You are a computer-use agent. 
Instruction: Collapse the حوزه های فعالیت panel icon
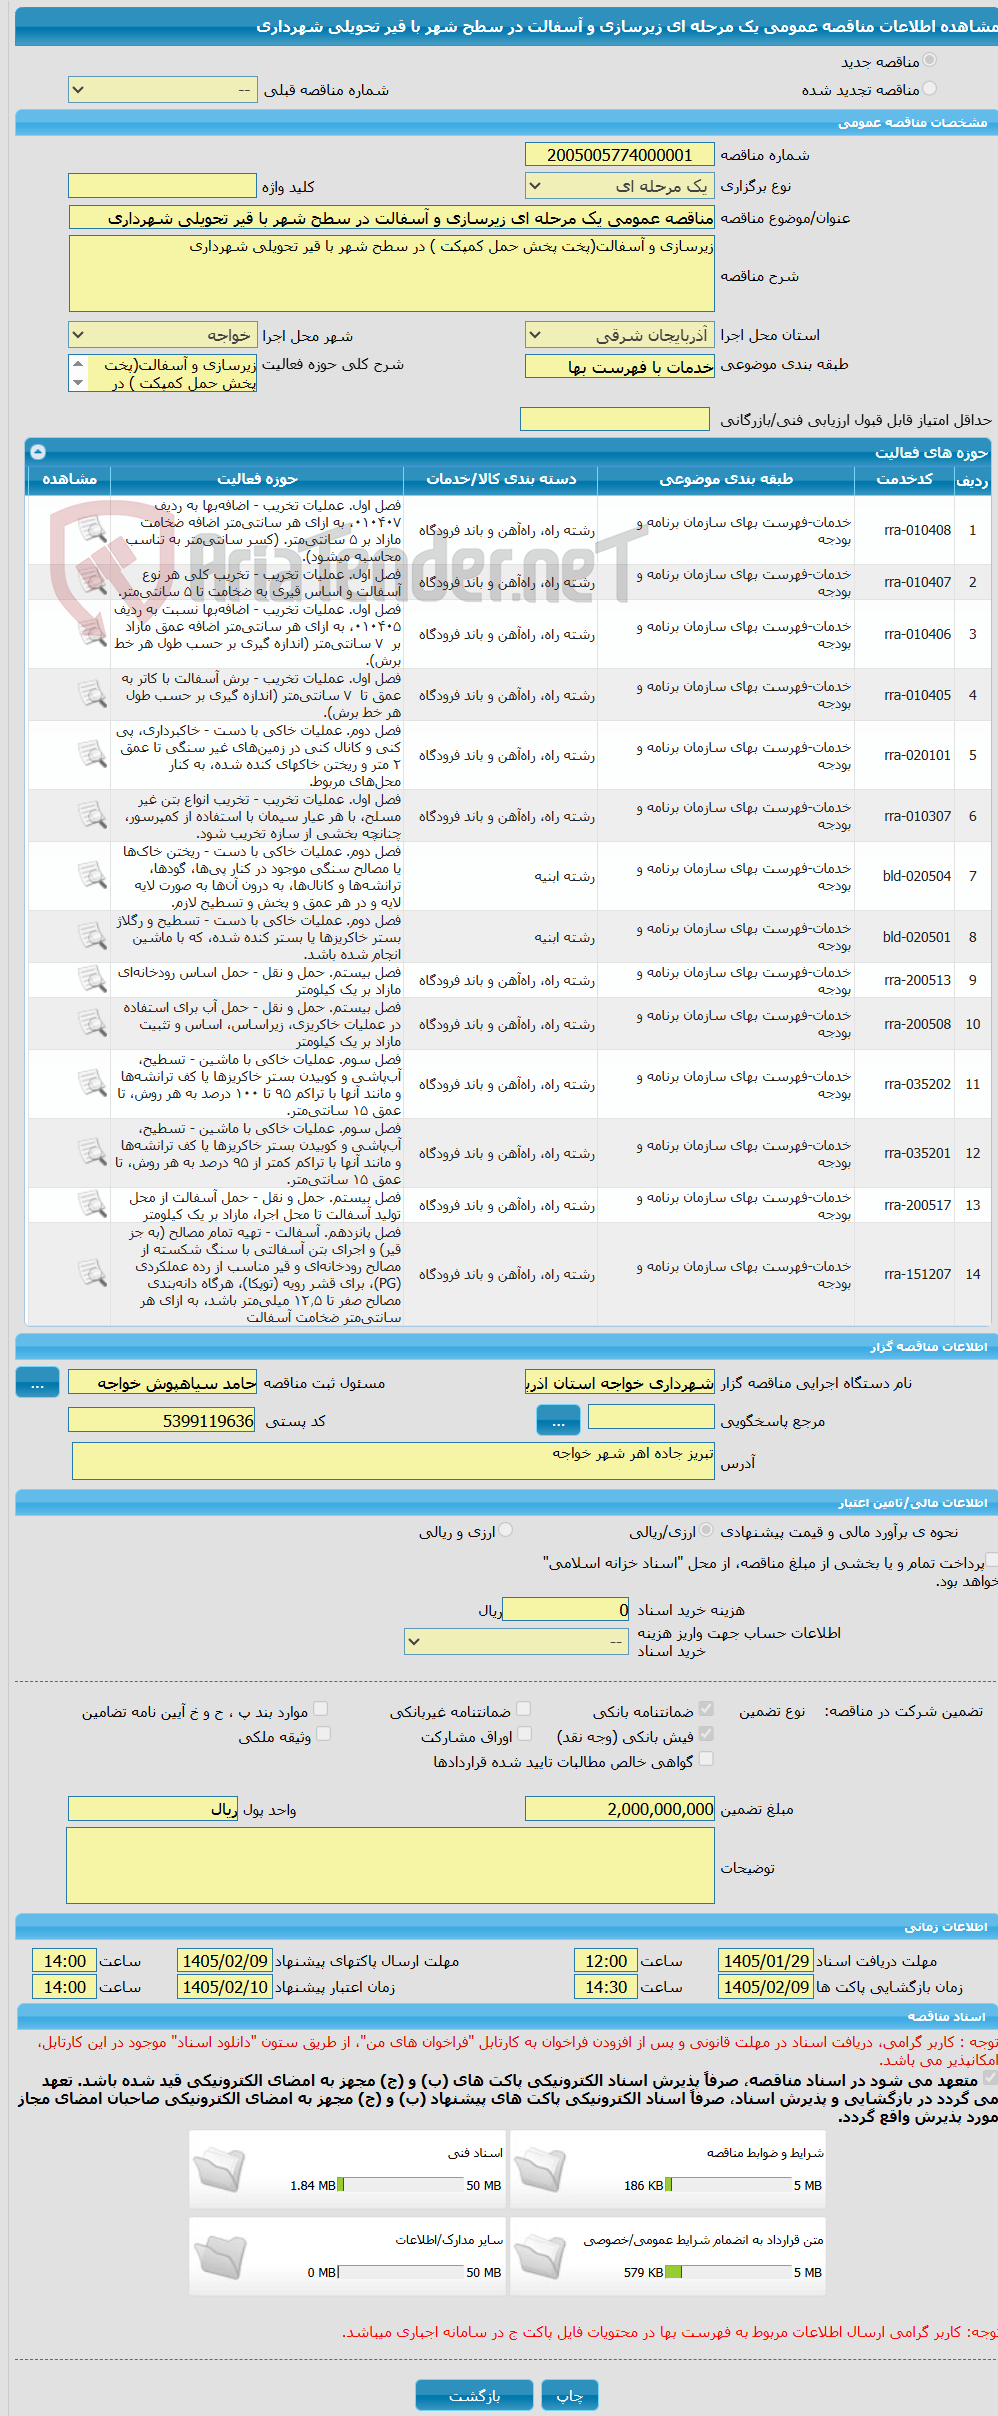pos(38,452)
